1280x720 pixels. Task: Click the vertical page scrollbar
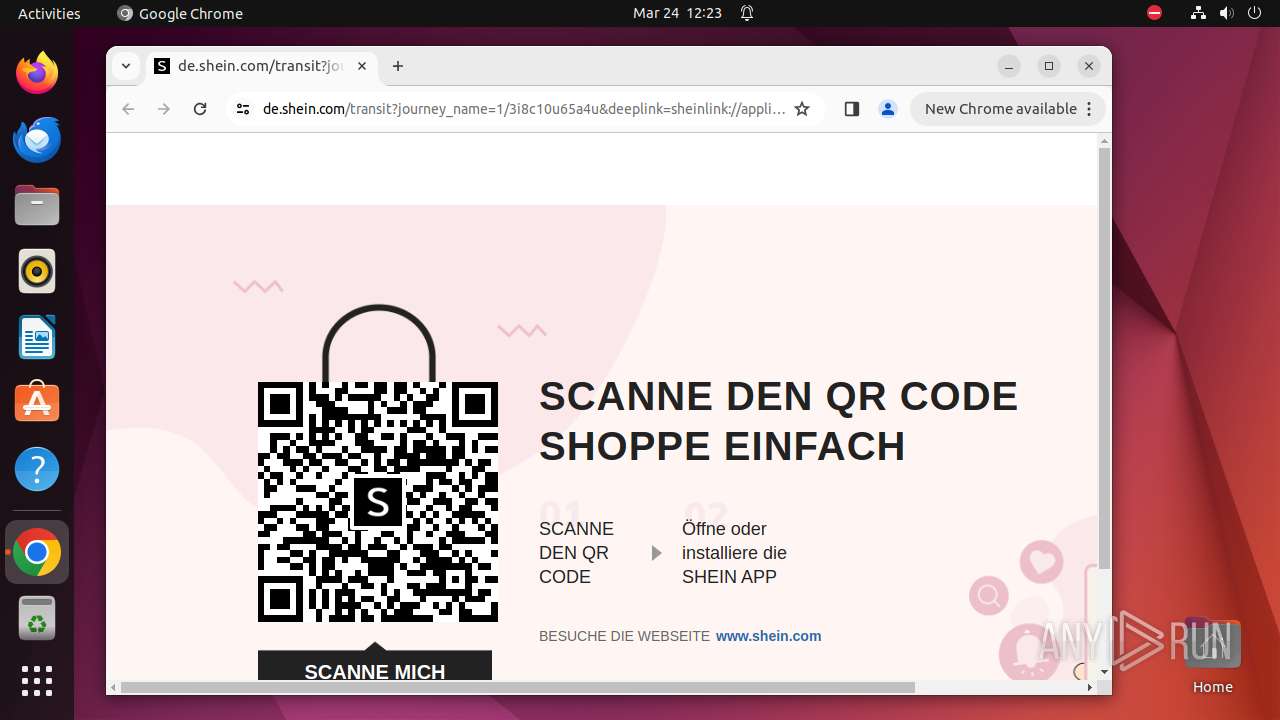tap(1104, 358)
